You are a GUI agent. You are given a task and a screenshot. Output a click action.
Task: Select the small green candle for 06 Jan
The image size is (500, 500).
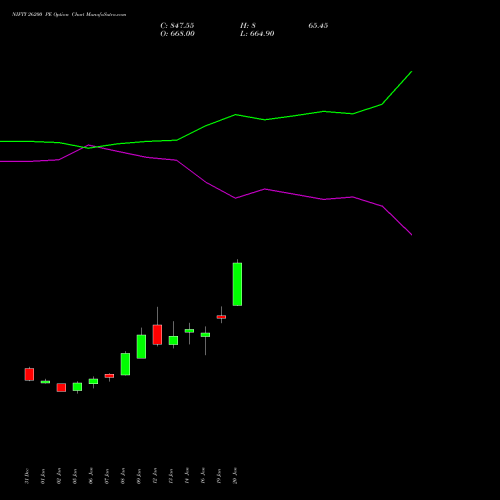coord(93,381)
